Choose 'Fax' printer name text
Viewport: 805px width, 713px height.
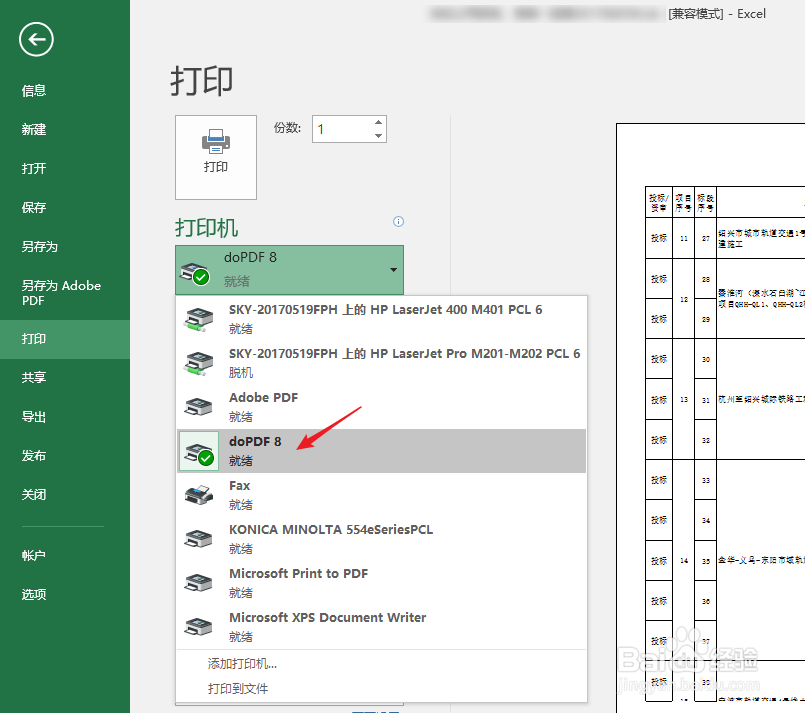239,486
